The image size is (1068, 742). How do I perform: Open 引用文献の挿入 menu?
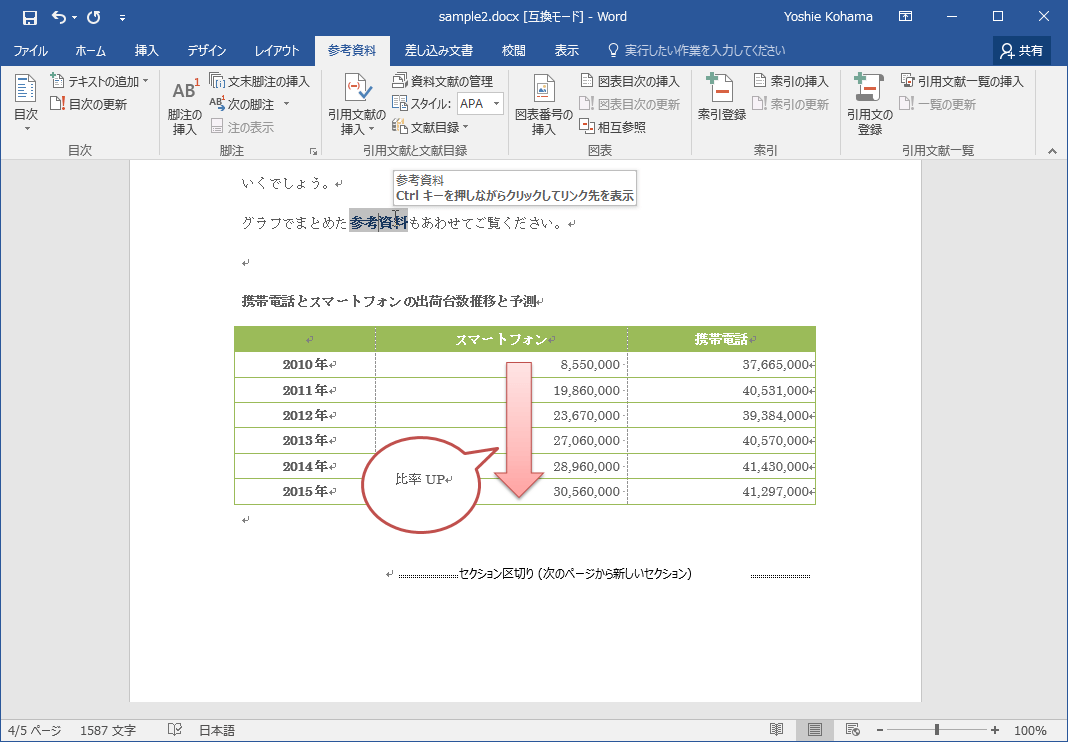tap(357, 104)
